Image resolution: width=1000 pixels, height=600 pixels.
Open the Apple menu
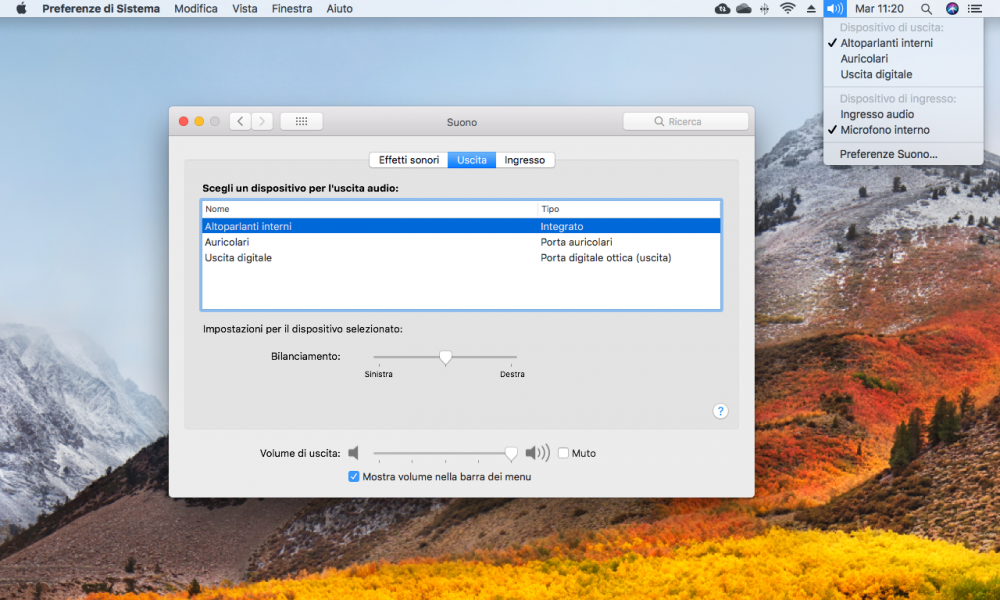click(21, 8)
